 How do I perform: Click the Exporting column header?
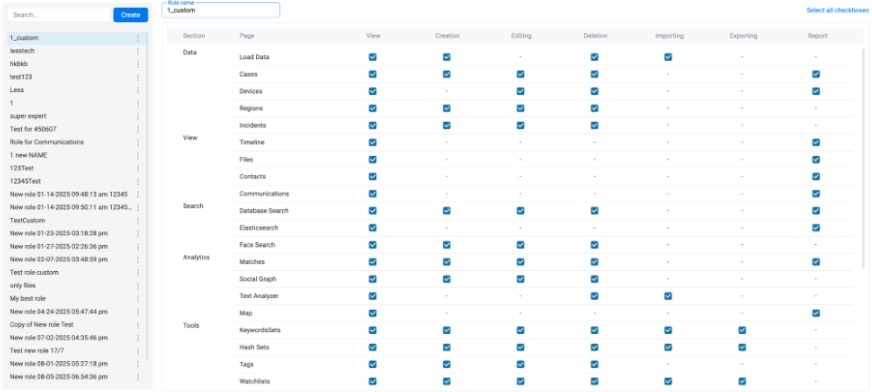pos(744,36)
